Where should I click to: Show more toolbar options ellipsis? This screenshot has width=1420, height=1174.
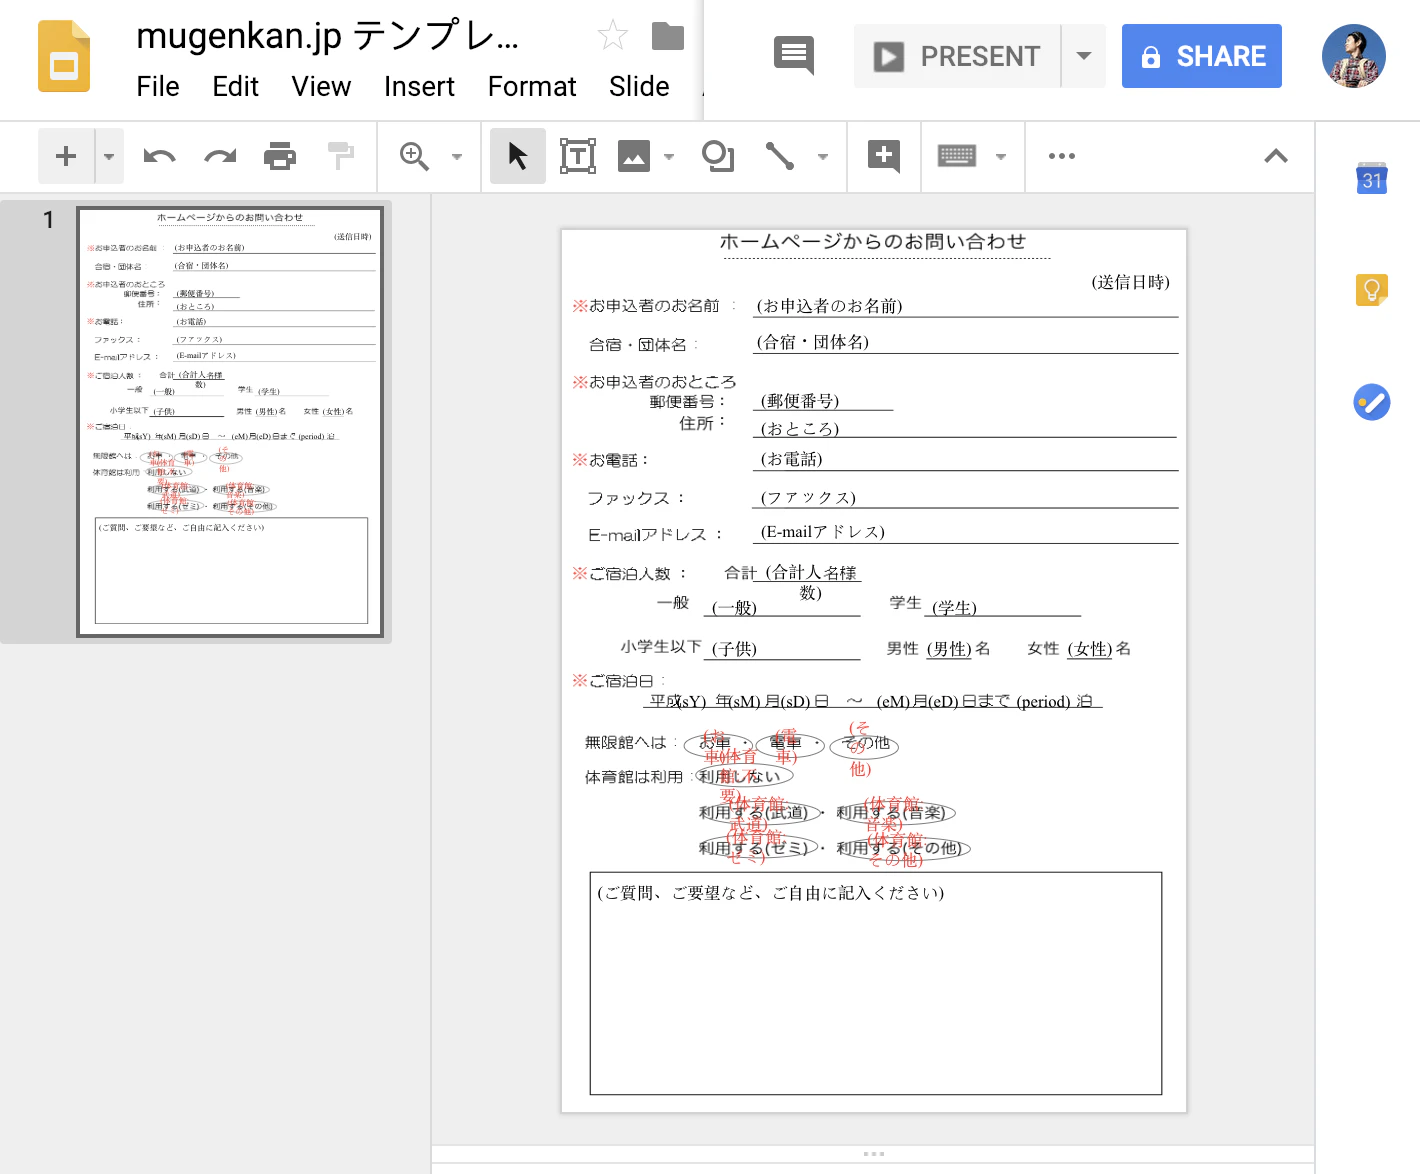(x=1062, y=156)
